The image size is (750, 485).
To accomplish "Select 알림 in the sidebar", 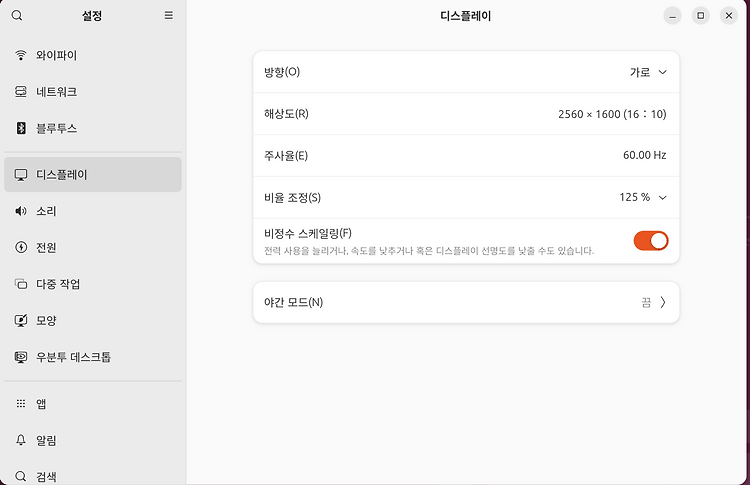I will click(93, 440).
